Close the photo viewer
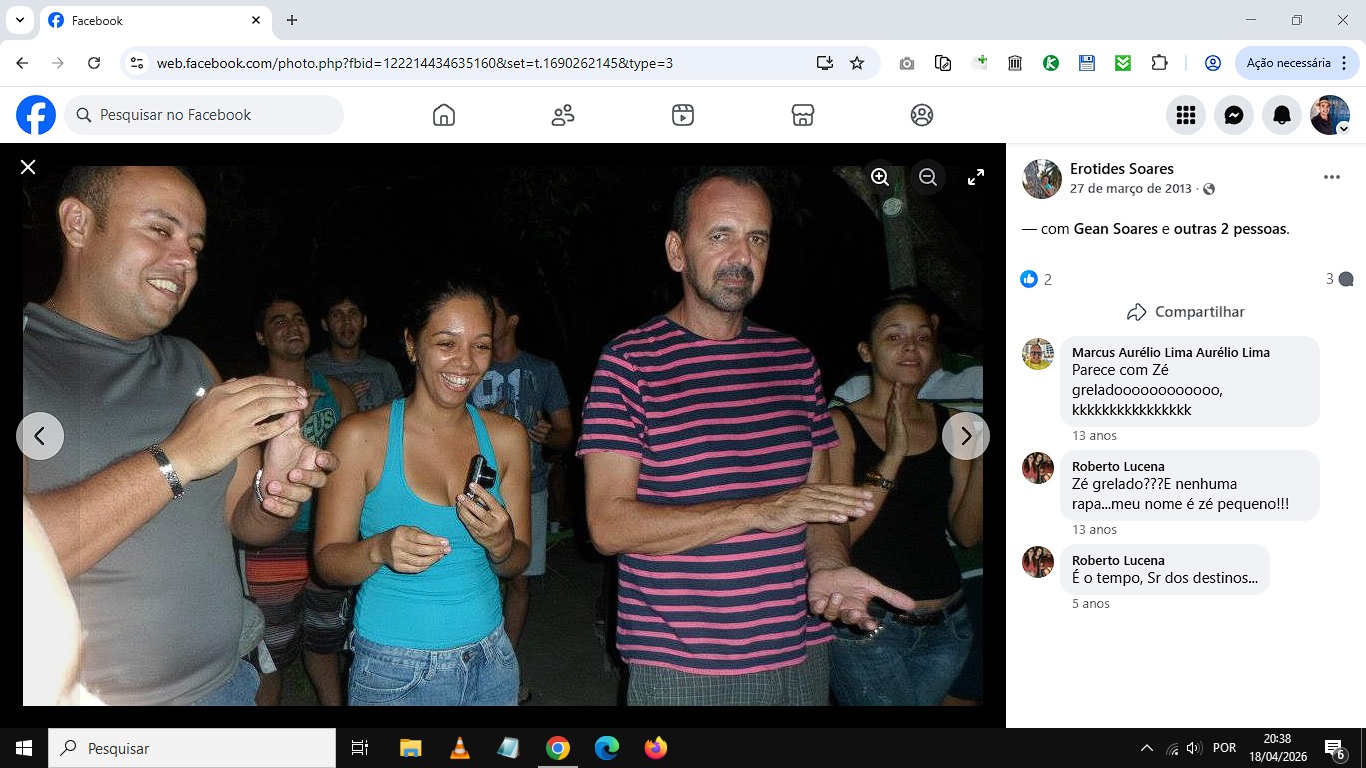 (28, 167)
